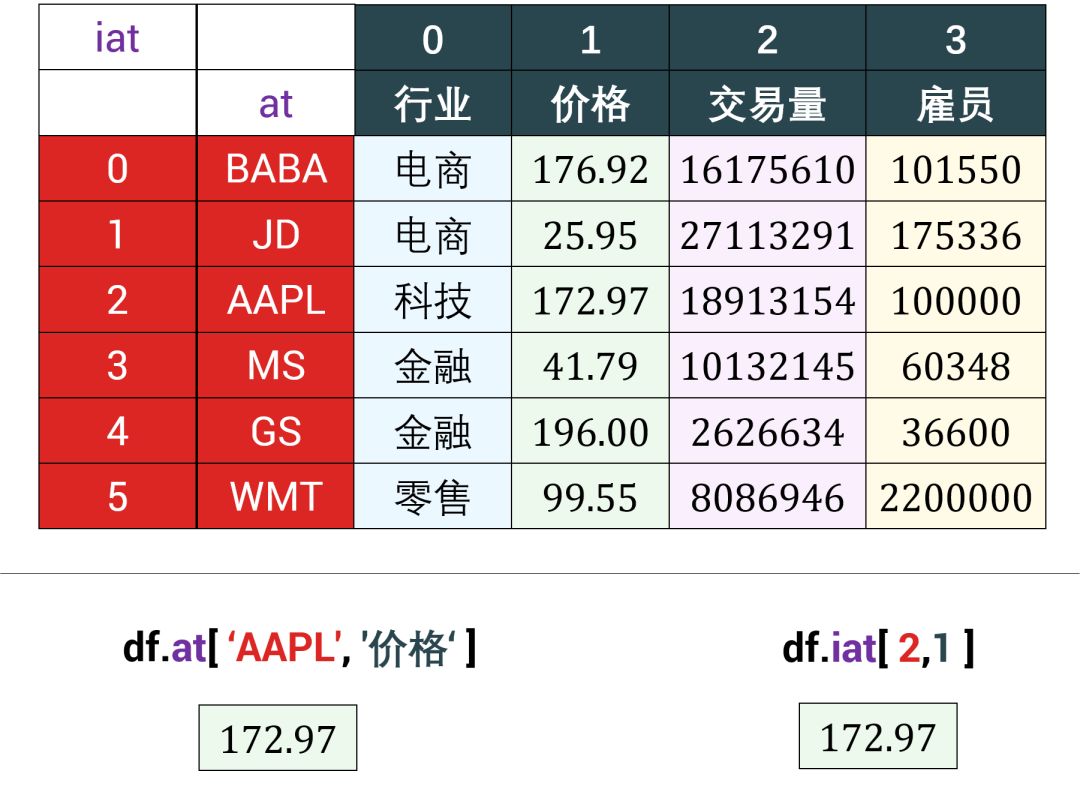This screenshot has height=786, width=1080.
Task: Select AAPL's price cell 172.97
Action: (x=588, y=300)
